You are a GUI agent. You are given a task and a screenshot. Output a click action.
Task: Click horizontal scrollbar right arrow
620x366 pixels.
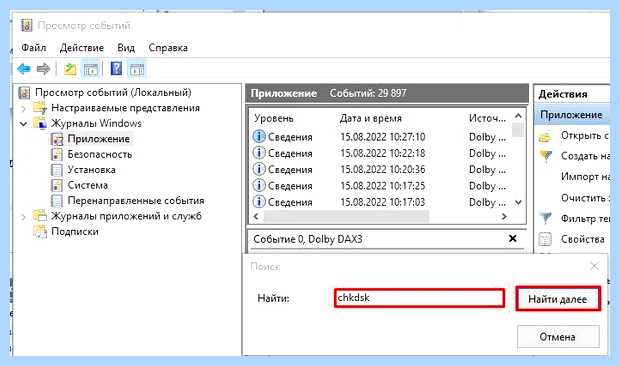click(x=504, y=216)
